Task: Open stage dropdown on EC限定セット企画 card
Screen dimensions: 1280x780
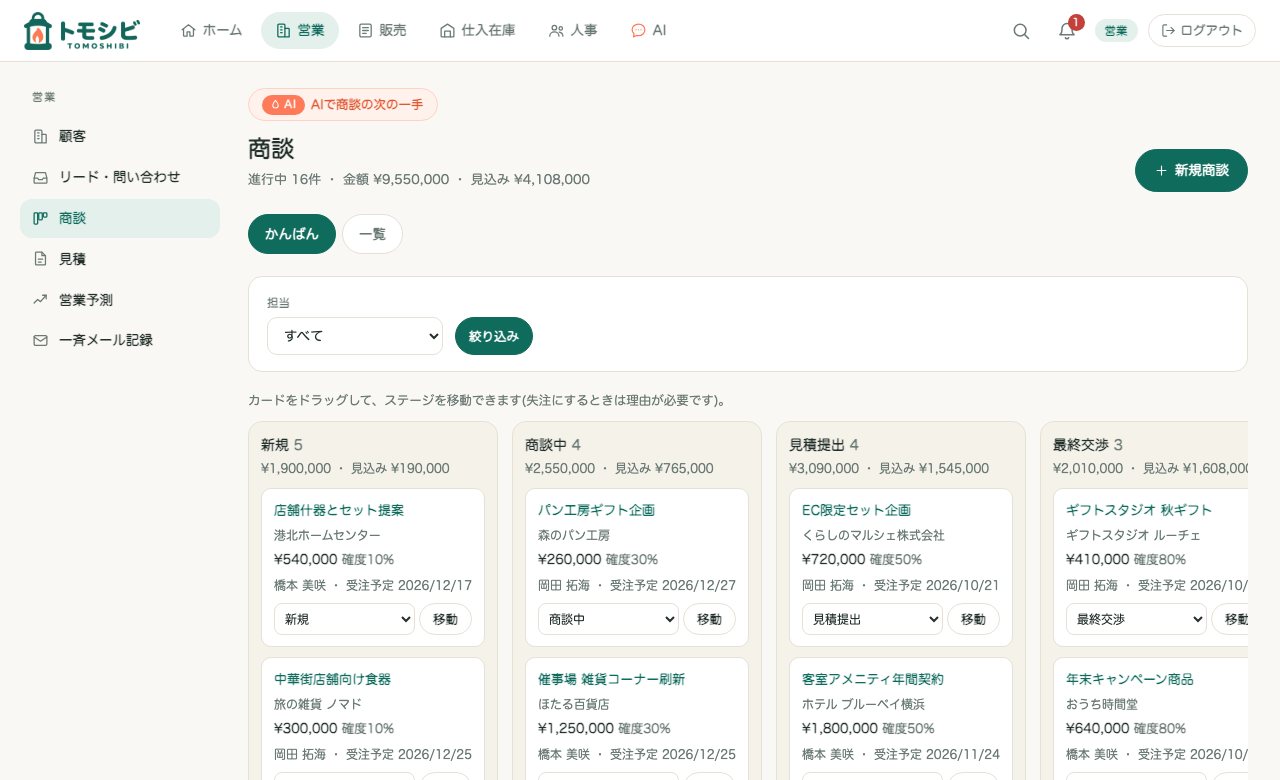Action: coord(872,620)
